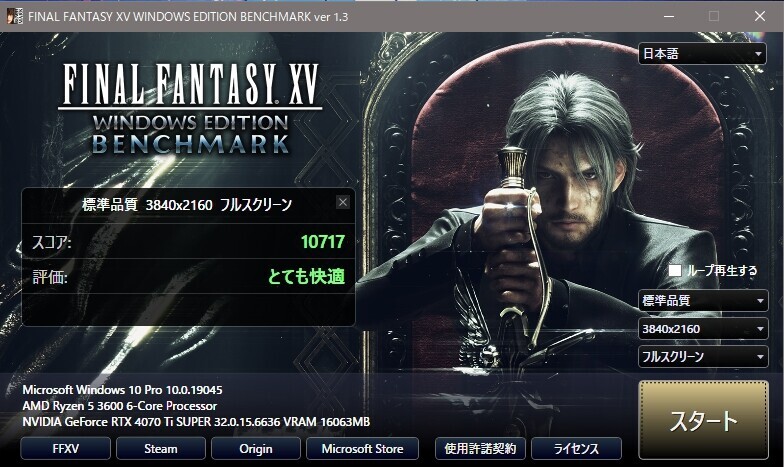The image size is (784, 467).
Task: Close the benchmark result panel
Action: pos(342,202)
